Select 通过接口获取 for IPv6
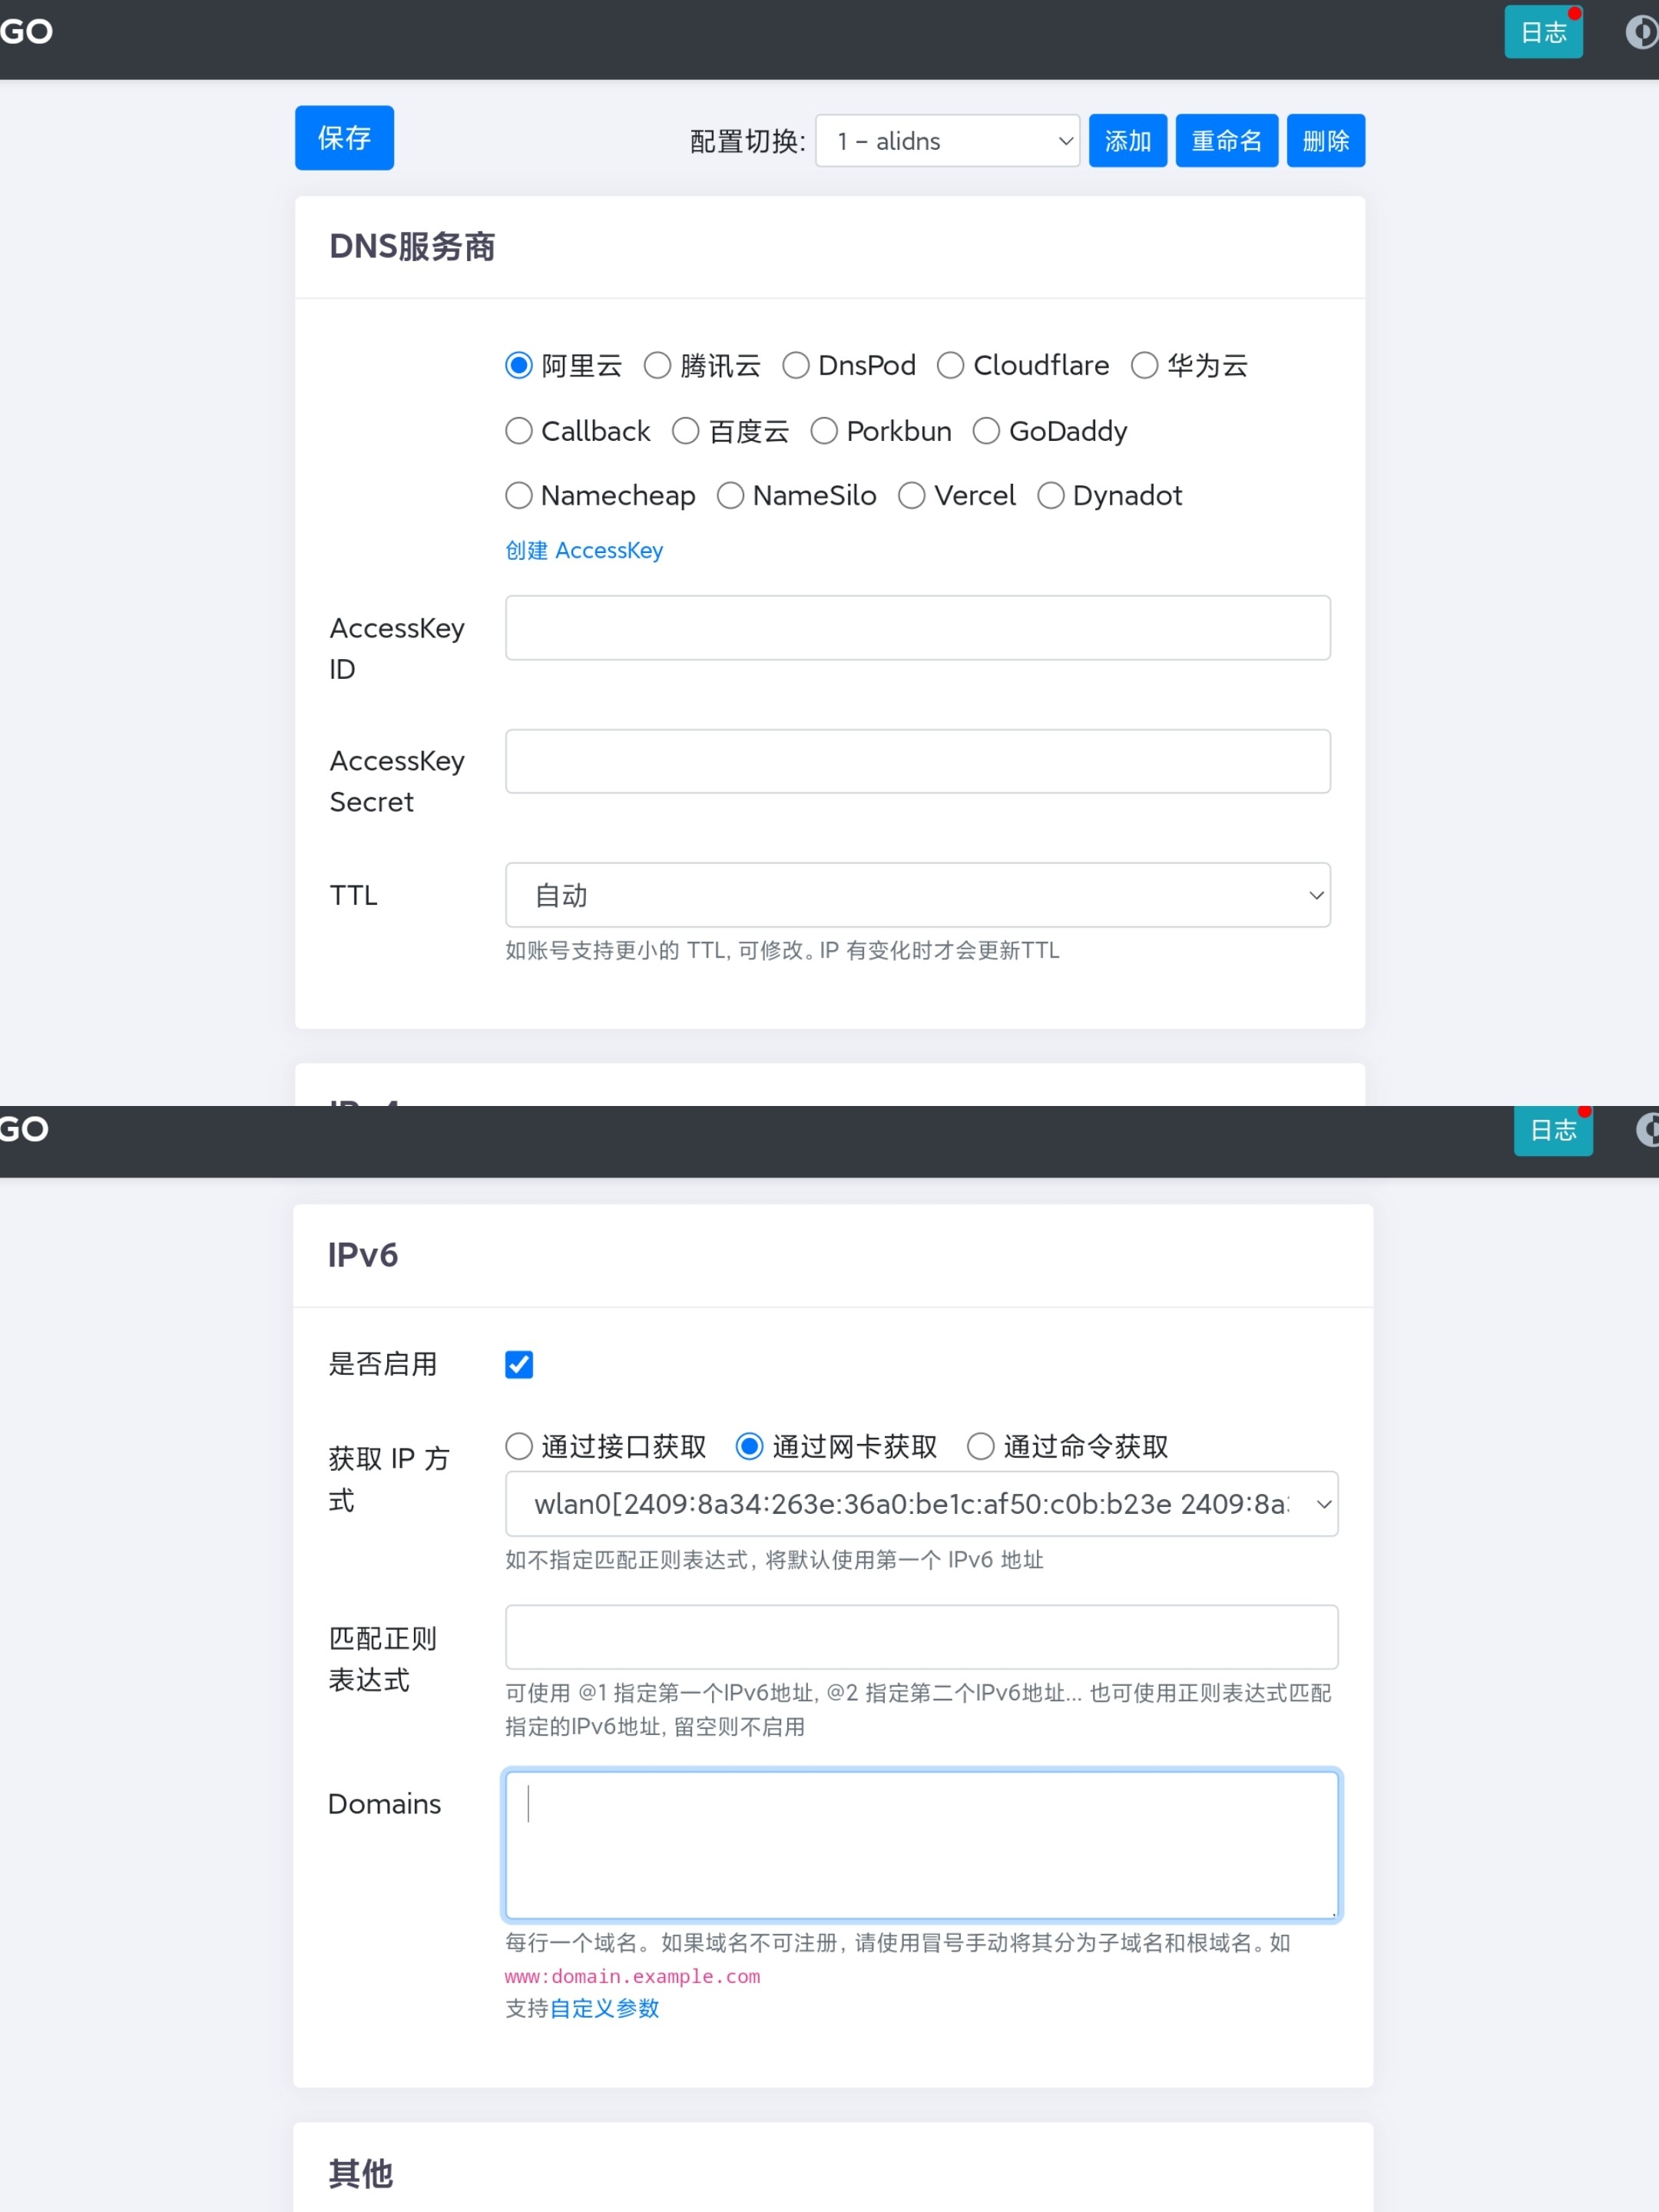Screen dimensions: 1659x2212 [x=519, y=1447]
